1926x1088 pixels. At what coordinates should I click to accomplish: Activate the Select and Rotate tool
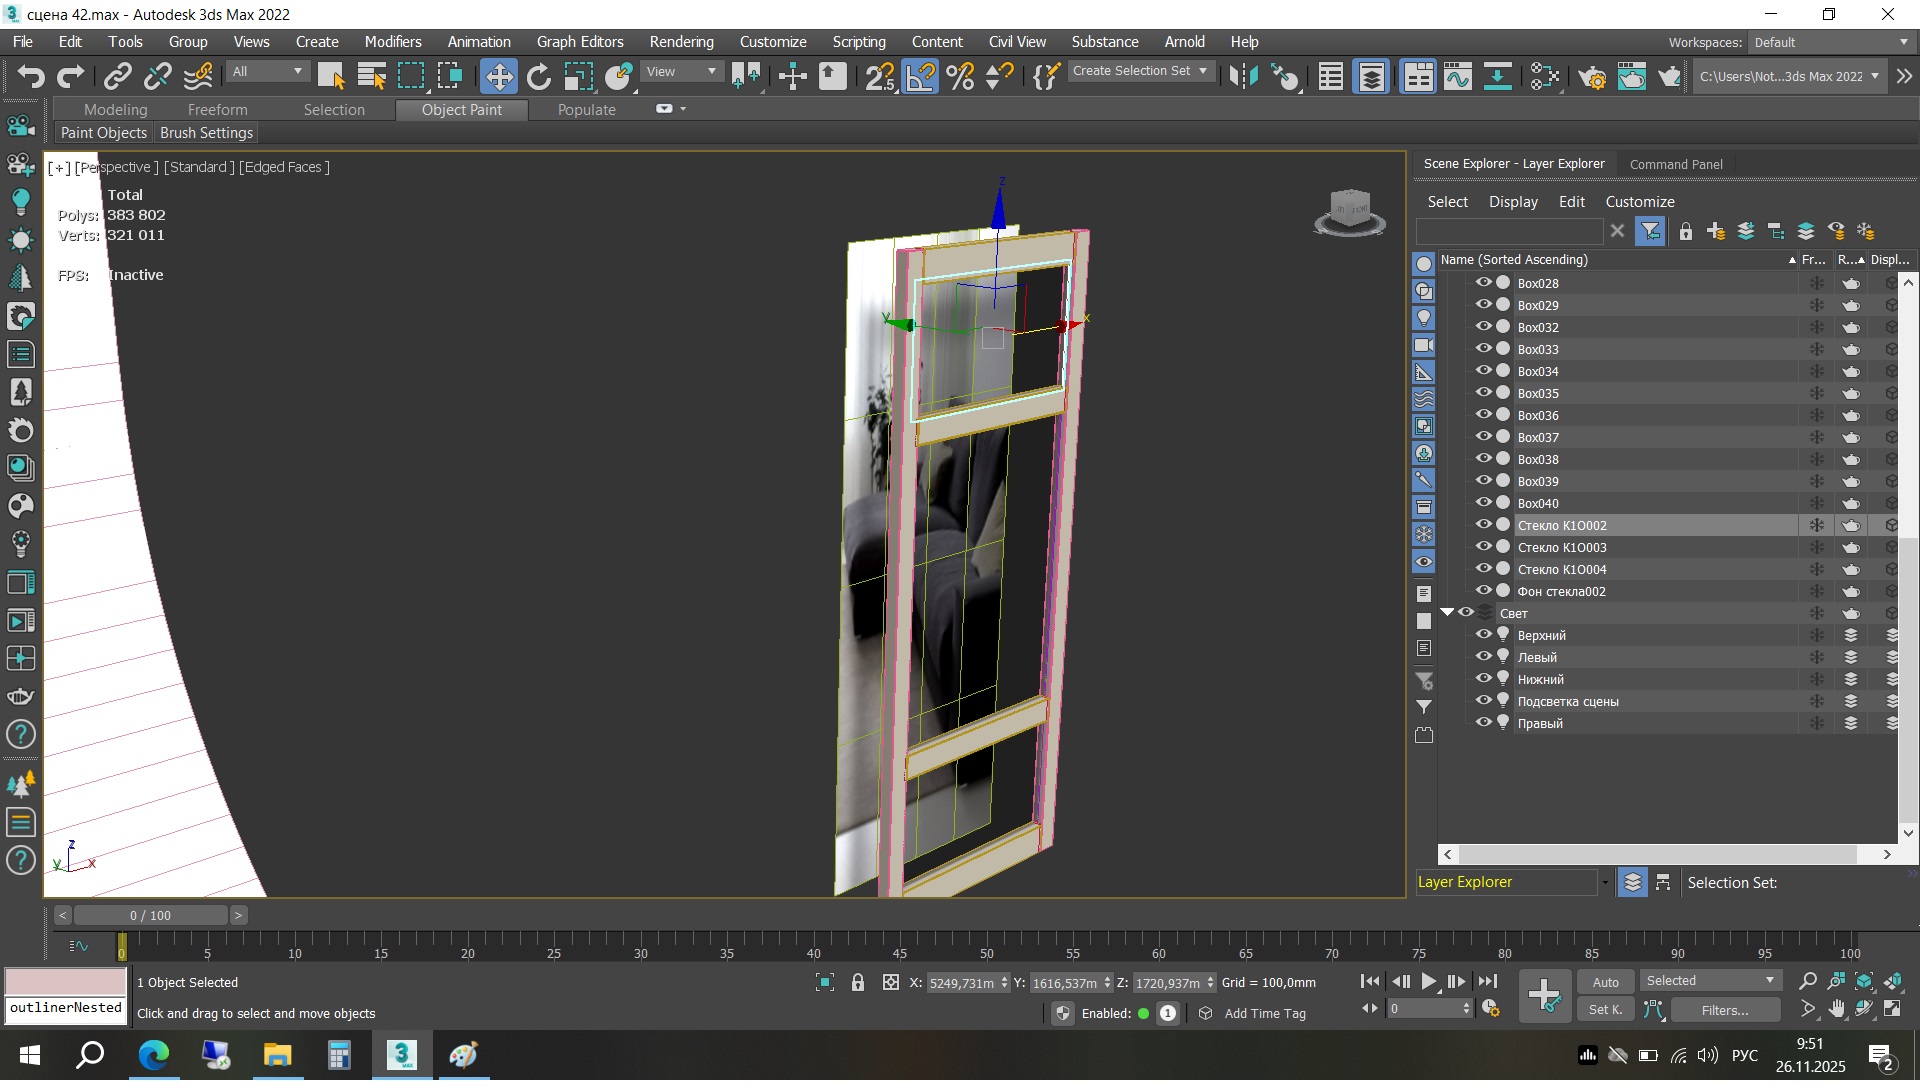pyautogui.click(x=538, y=77)
